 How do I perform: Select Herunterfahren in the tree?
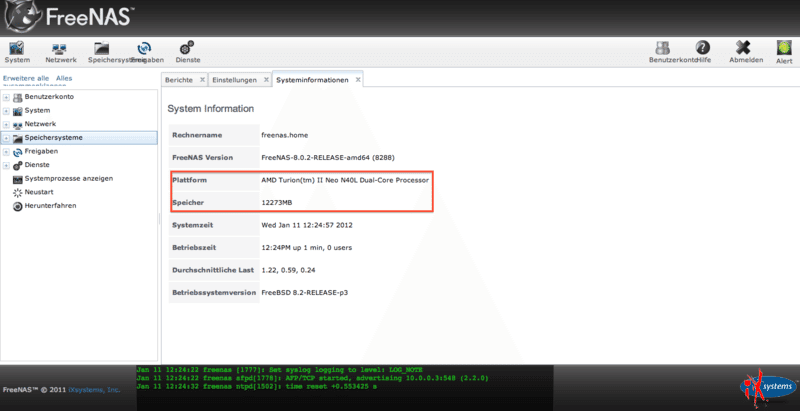coord(51,206)
